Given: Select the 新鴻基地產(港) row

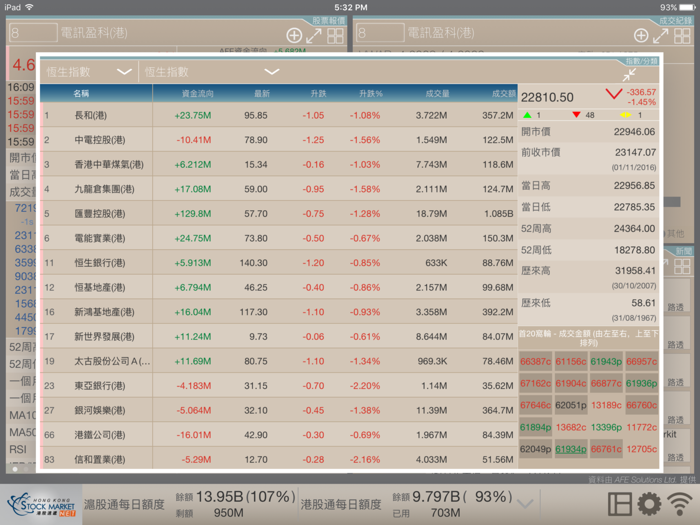Looking at the screenshot, I should (x=279, y=312).
